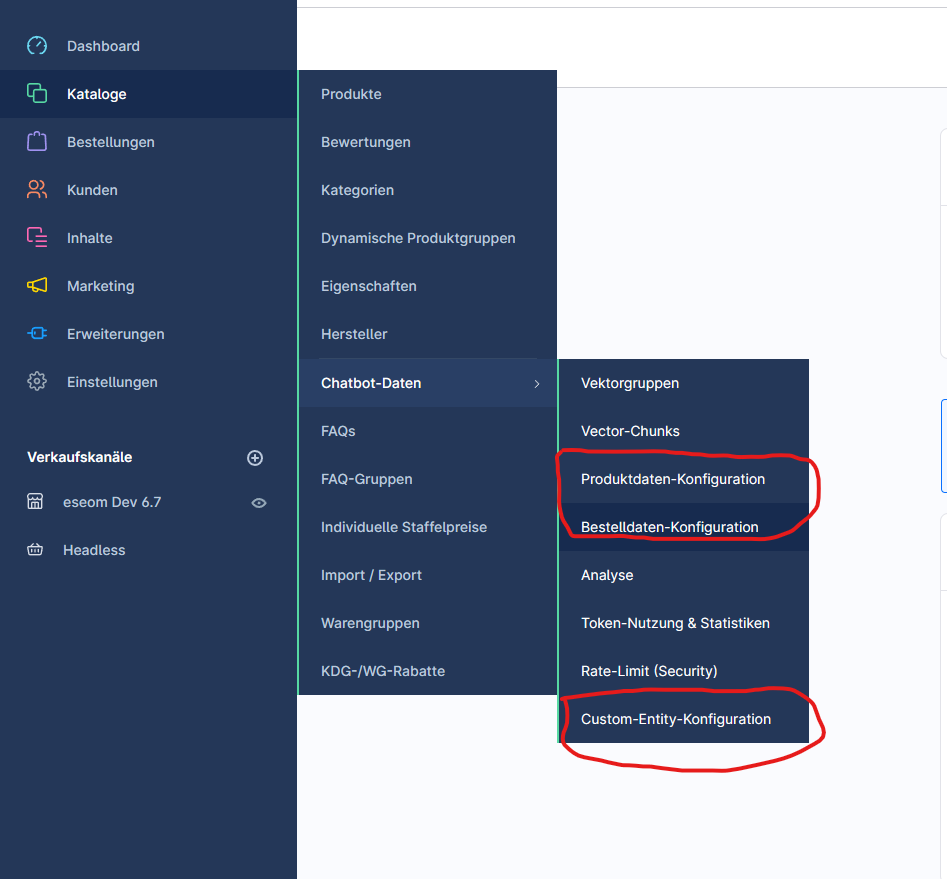Click the Kataloge icon in sidebar

coord(37,94)
